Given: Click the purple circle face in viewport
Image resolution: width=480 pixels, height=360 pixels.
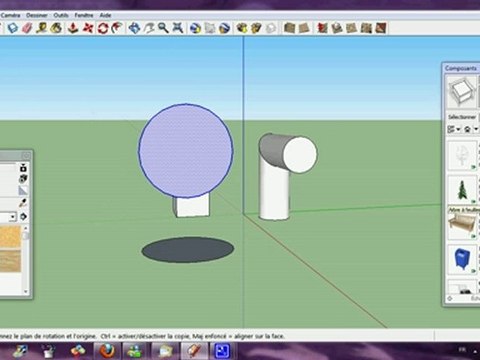Looking at the screenshot, I should (186, 151).
